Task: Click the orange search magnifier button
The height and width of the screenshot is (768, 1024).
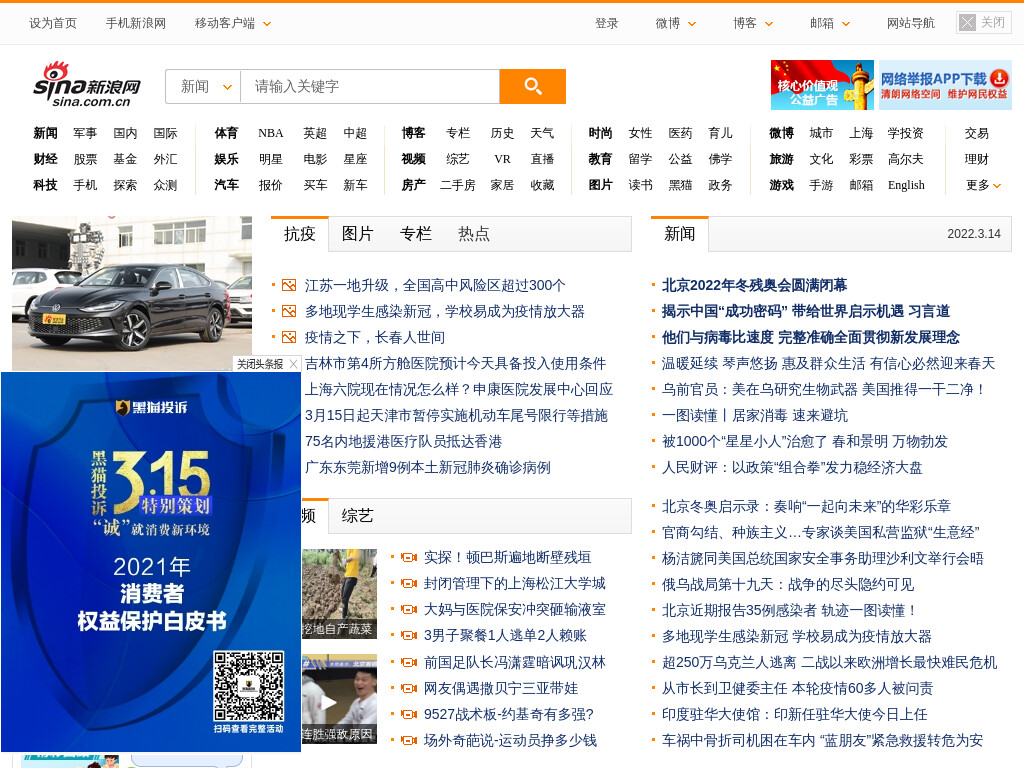Action: (x=532, y=86)
